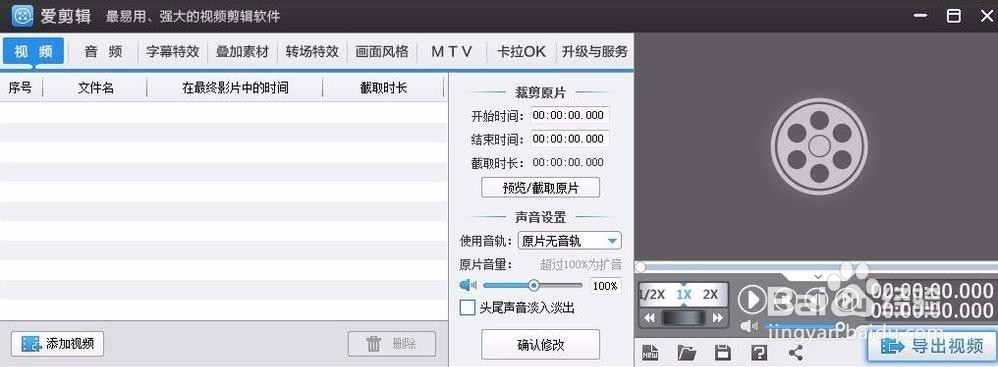The width and height of the screenshot is (998, 367).
Task: Open existing project folder icon
Action: pos(686,352)
